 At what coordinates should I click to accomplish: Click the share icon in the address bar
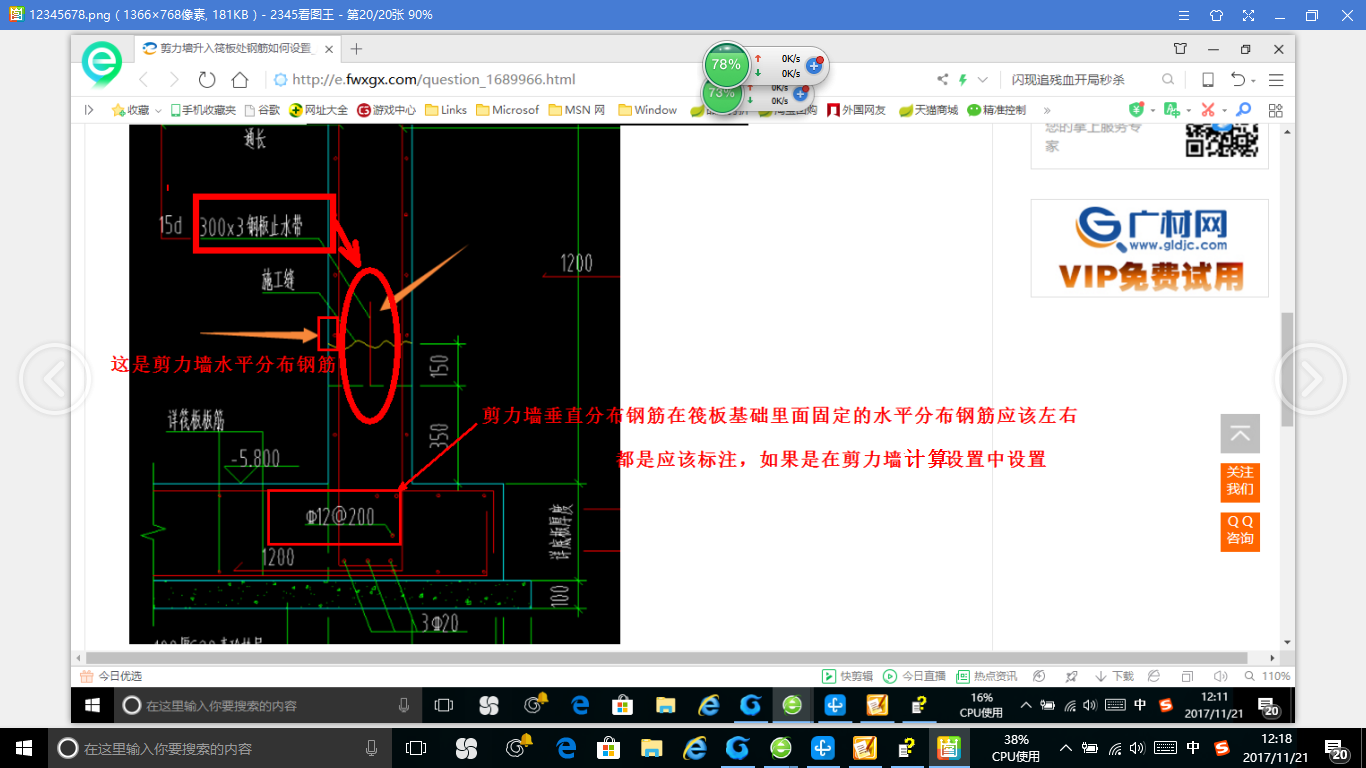click(x=942, y=79)
